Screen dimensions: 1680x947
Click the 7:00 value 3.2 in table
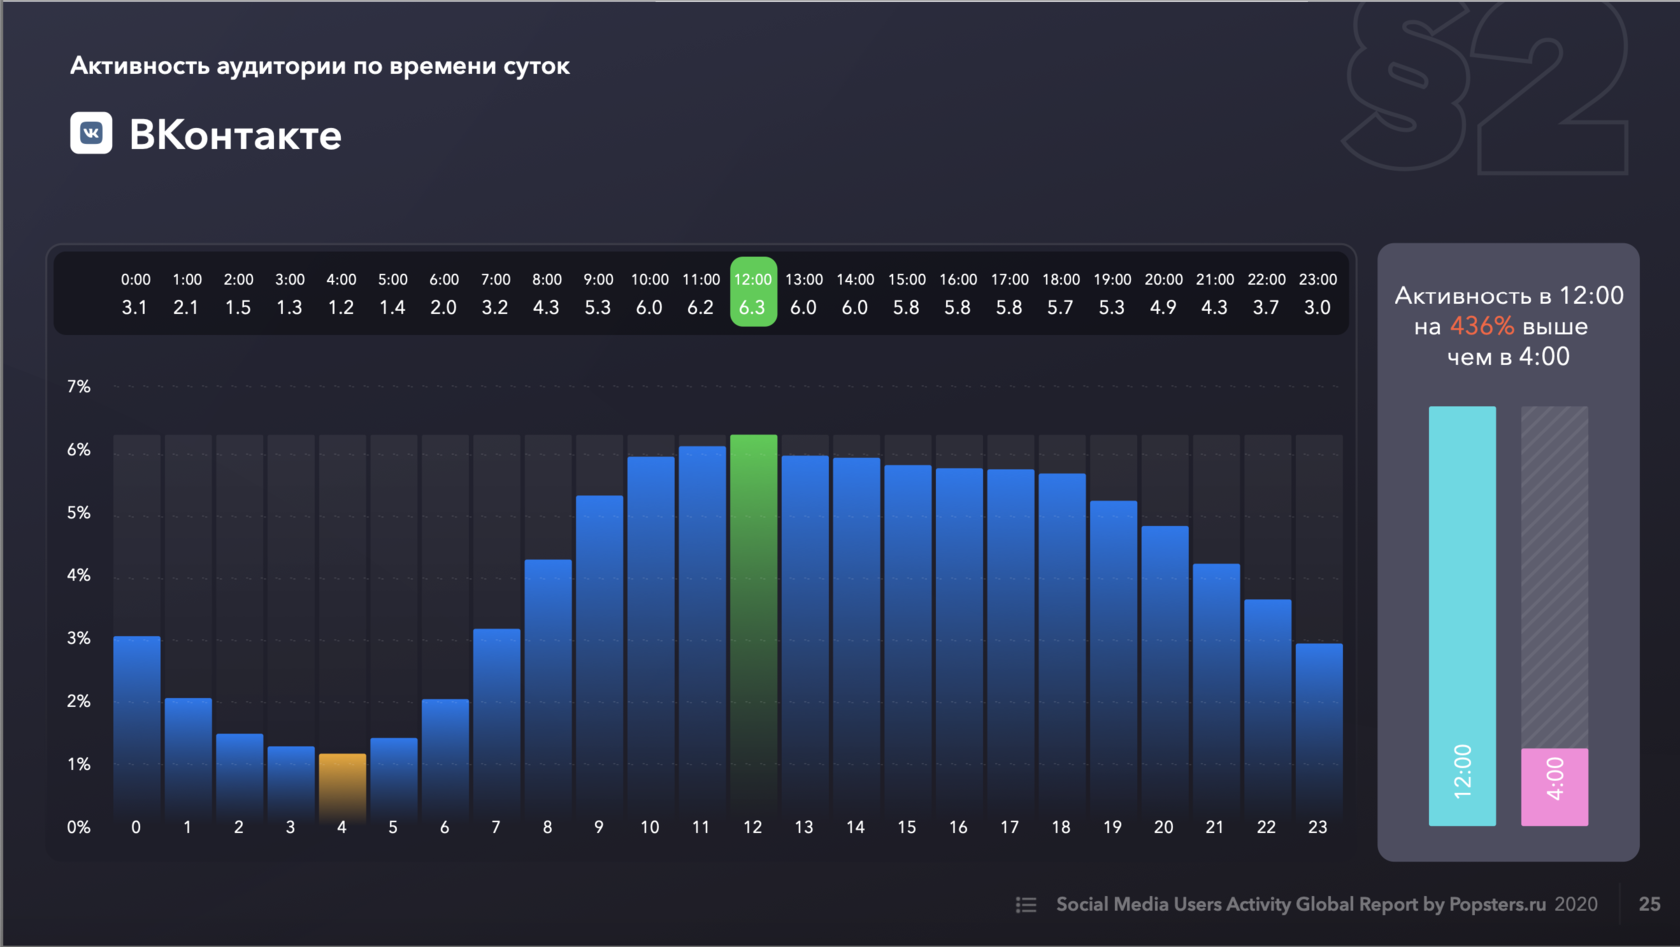point(495,308)
